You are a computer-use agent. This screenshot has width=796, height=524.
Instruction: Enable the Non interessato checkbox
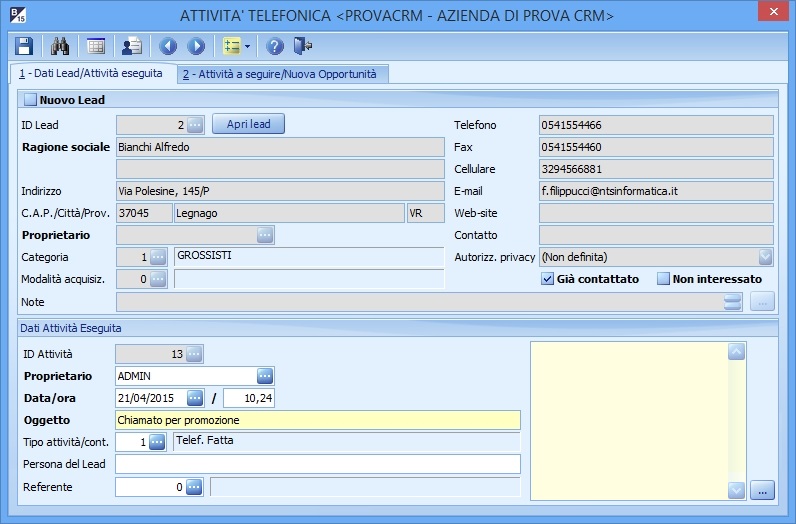tap(663, 279)
